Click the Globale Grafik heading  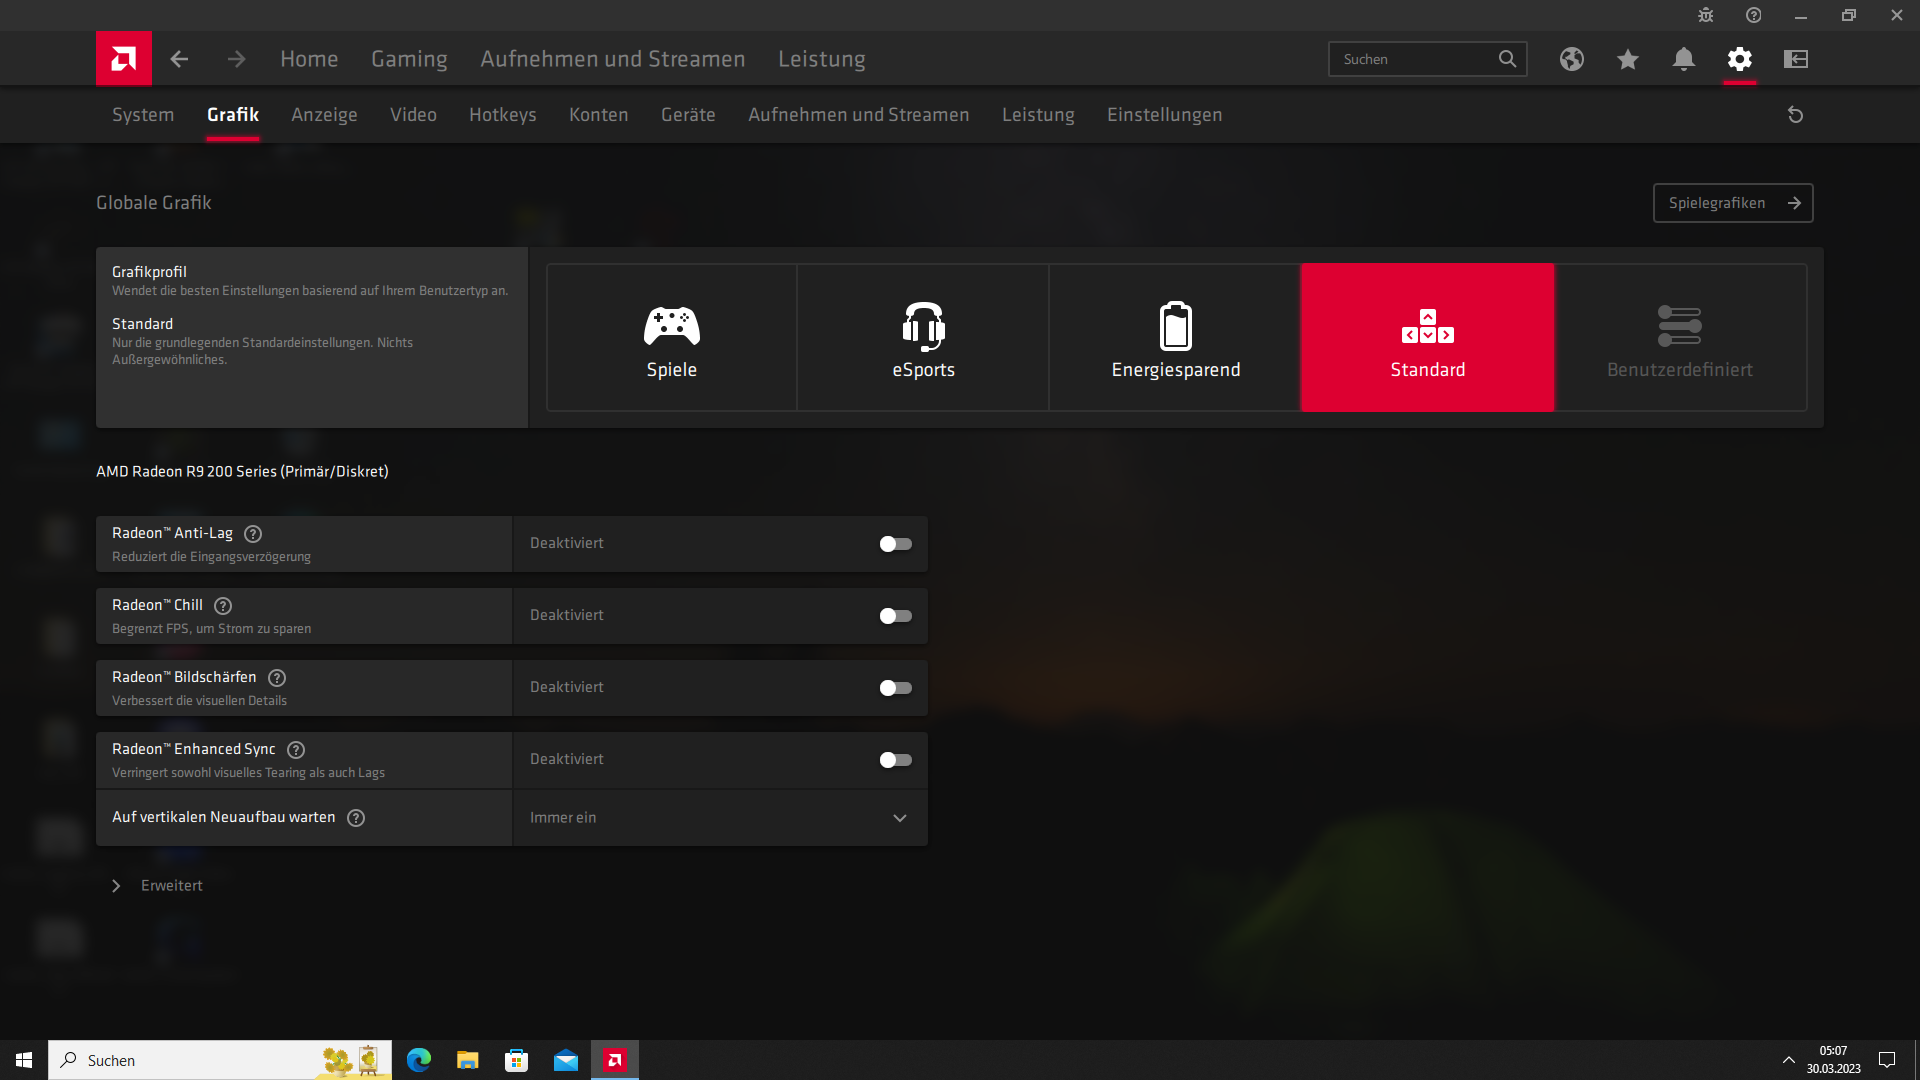click(154, 203)
